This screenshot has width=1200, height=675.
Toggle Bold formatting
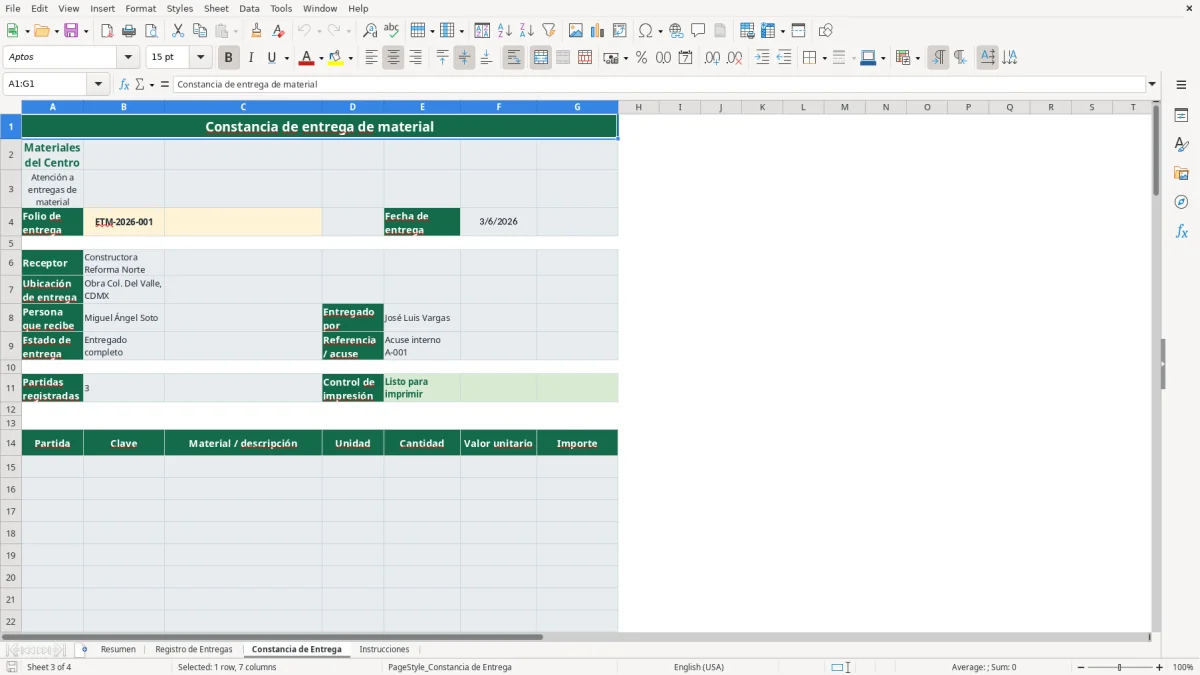[x=229, y=58]
